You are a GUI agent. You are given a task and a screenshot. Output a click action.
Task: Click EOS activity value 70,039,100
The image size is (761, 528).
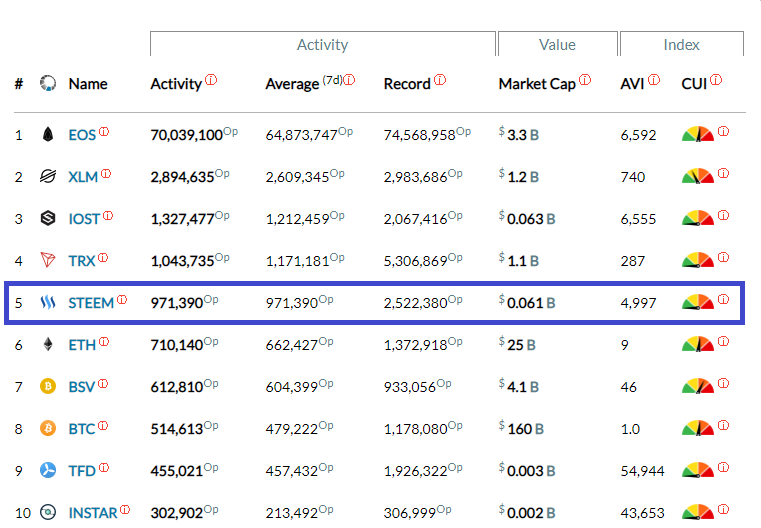click(x=186, y=135)
